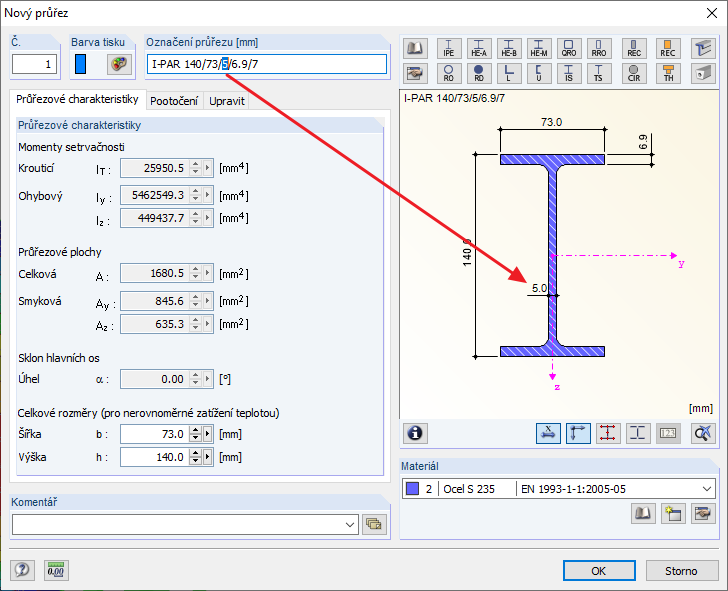Select the IPE section type icon
This screenshot has height=591, width=728.
(449, 48)
